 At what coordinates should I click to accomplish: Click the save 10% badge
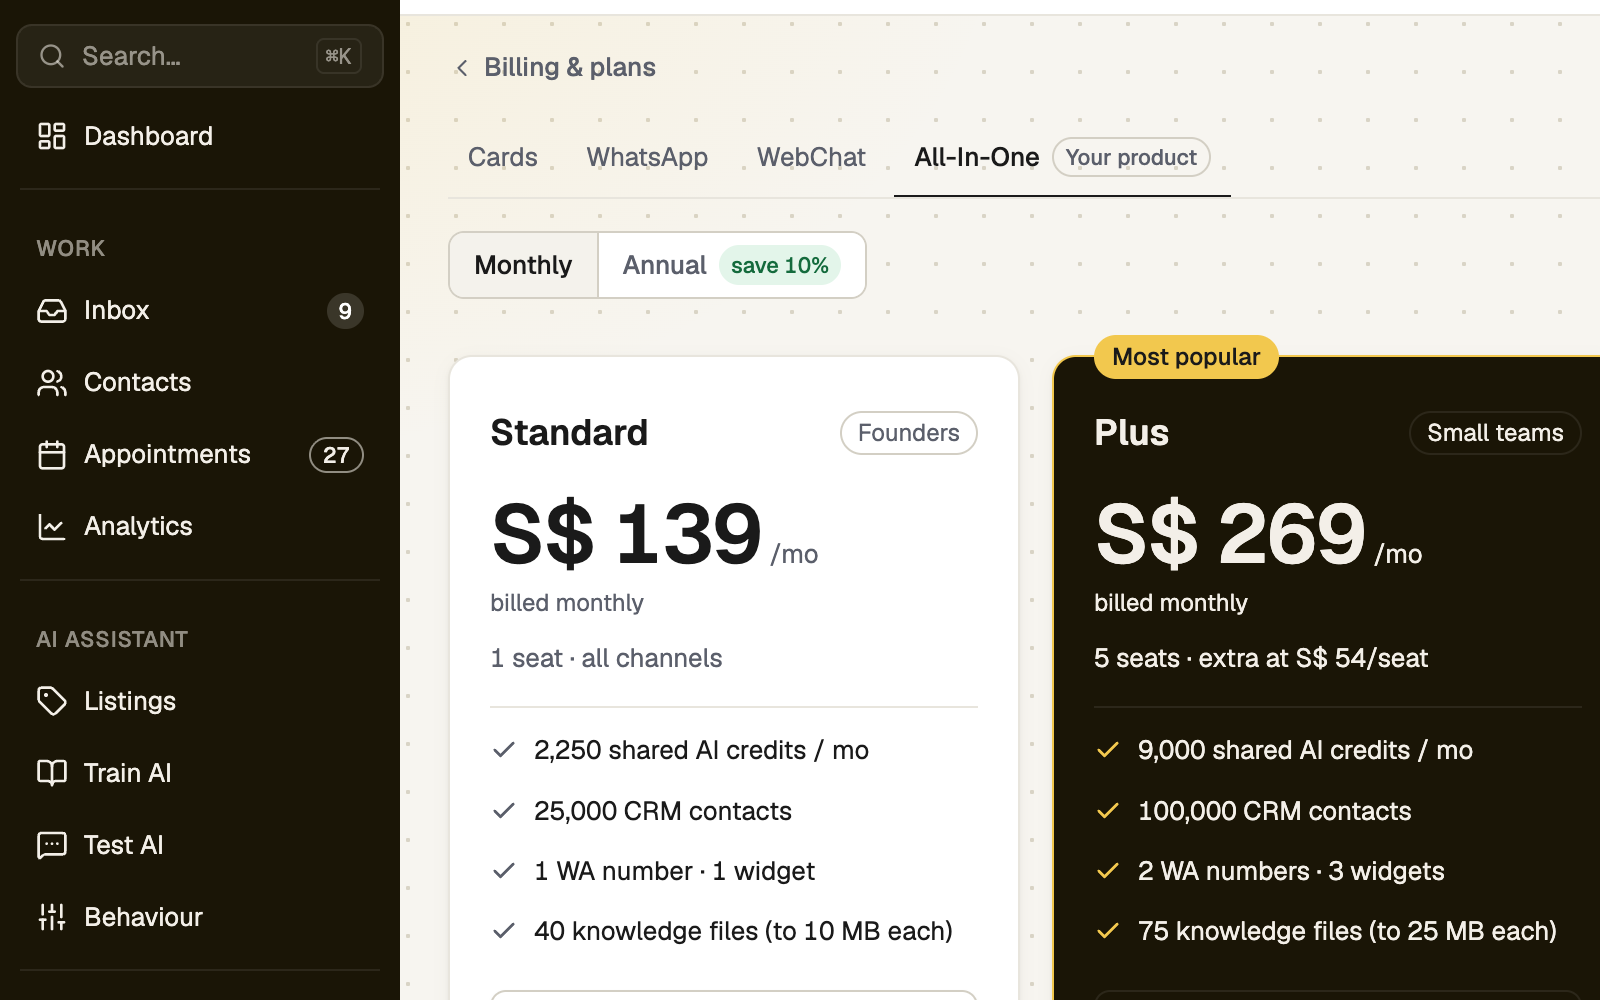tap(780, 265)
